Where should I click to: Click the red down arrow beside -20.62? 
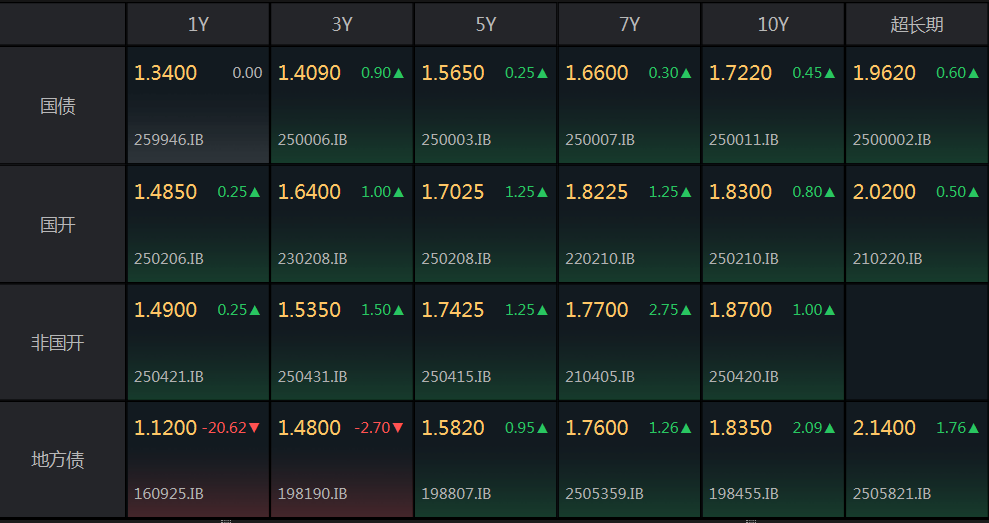254,428
